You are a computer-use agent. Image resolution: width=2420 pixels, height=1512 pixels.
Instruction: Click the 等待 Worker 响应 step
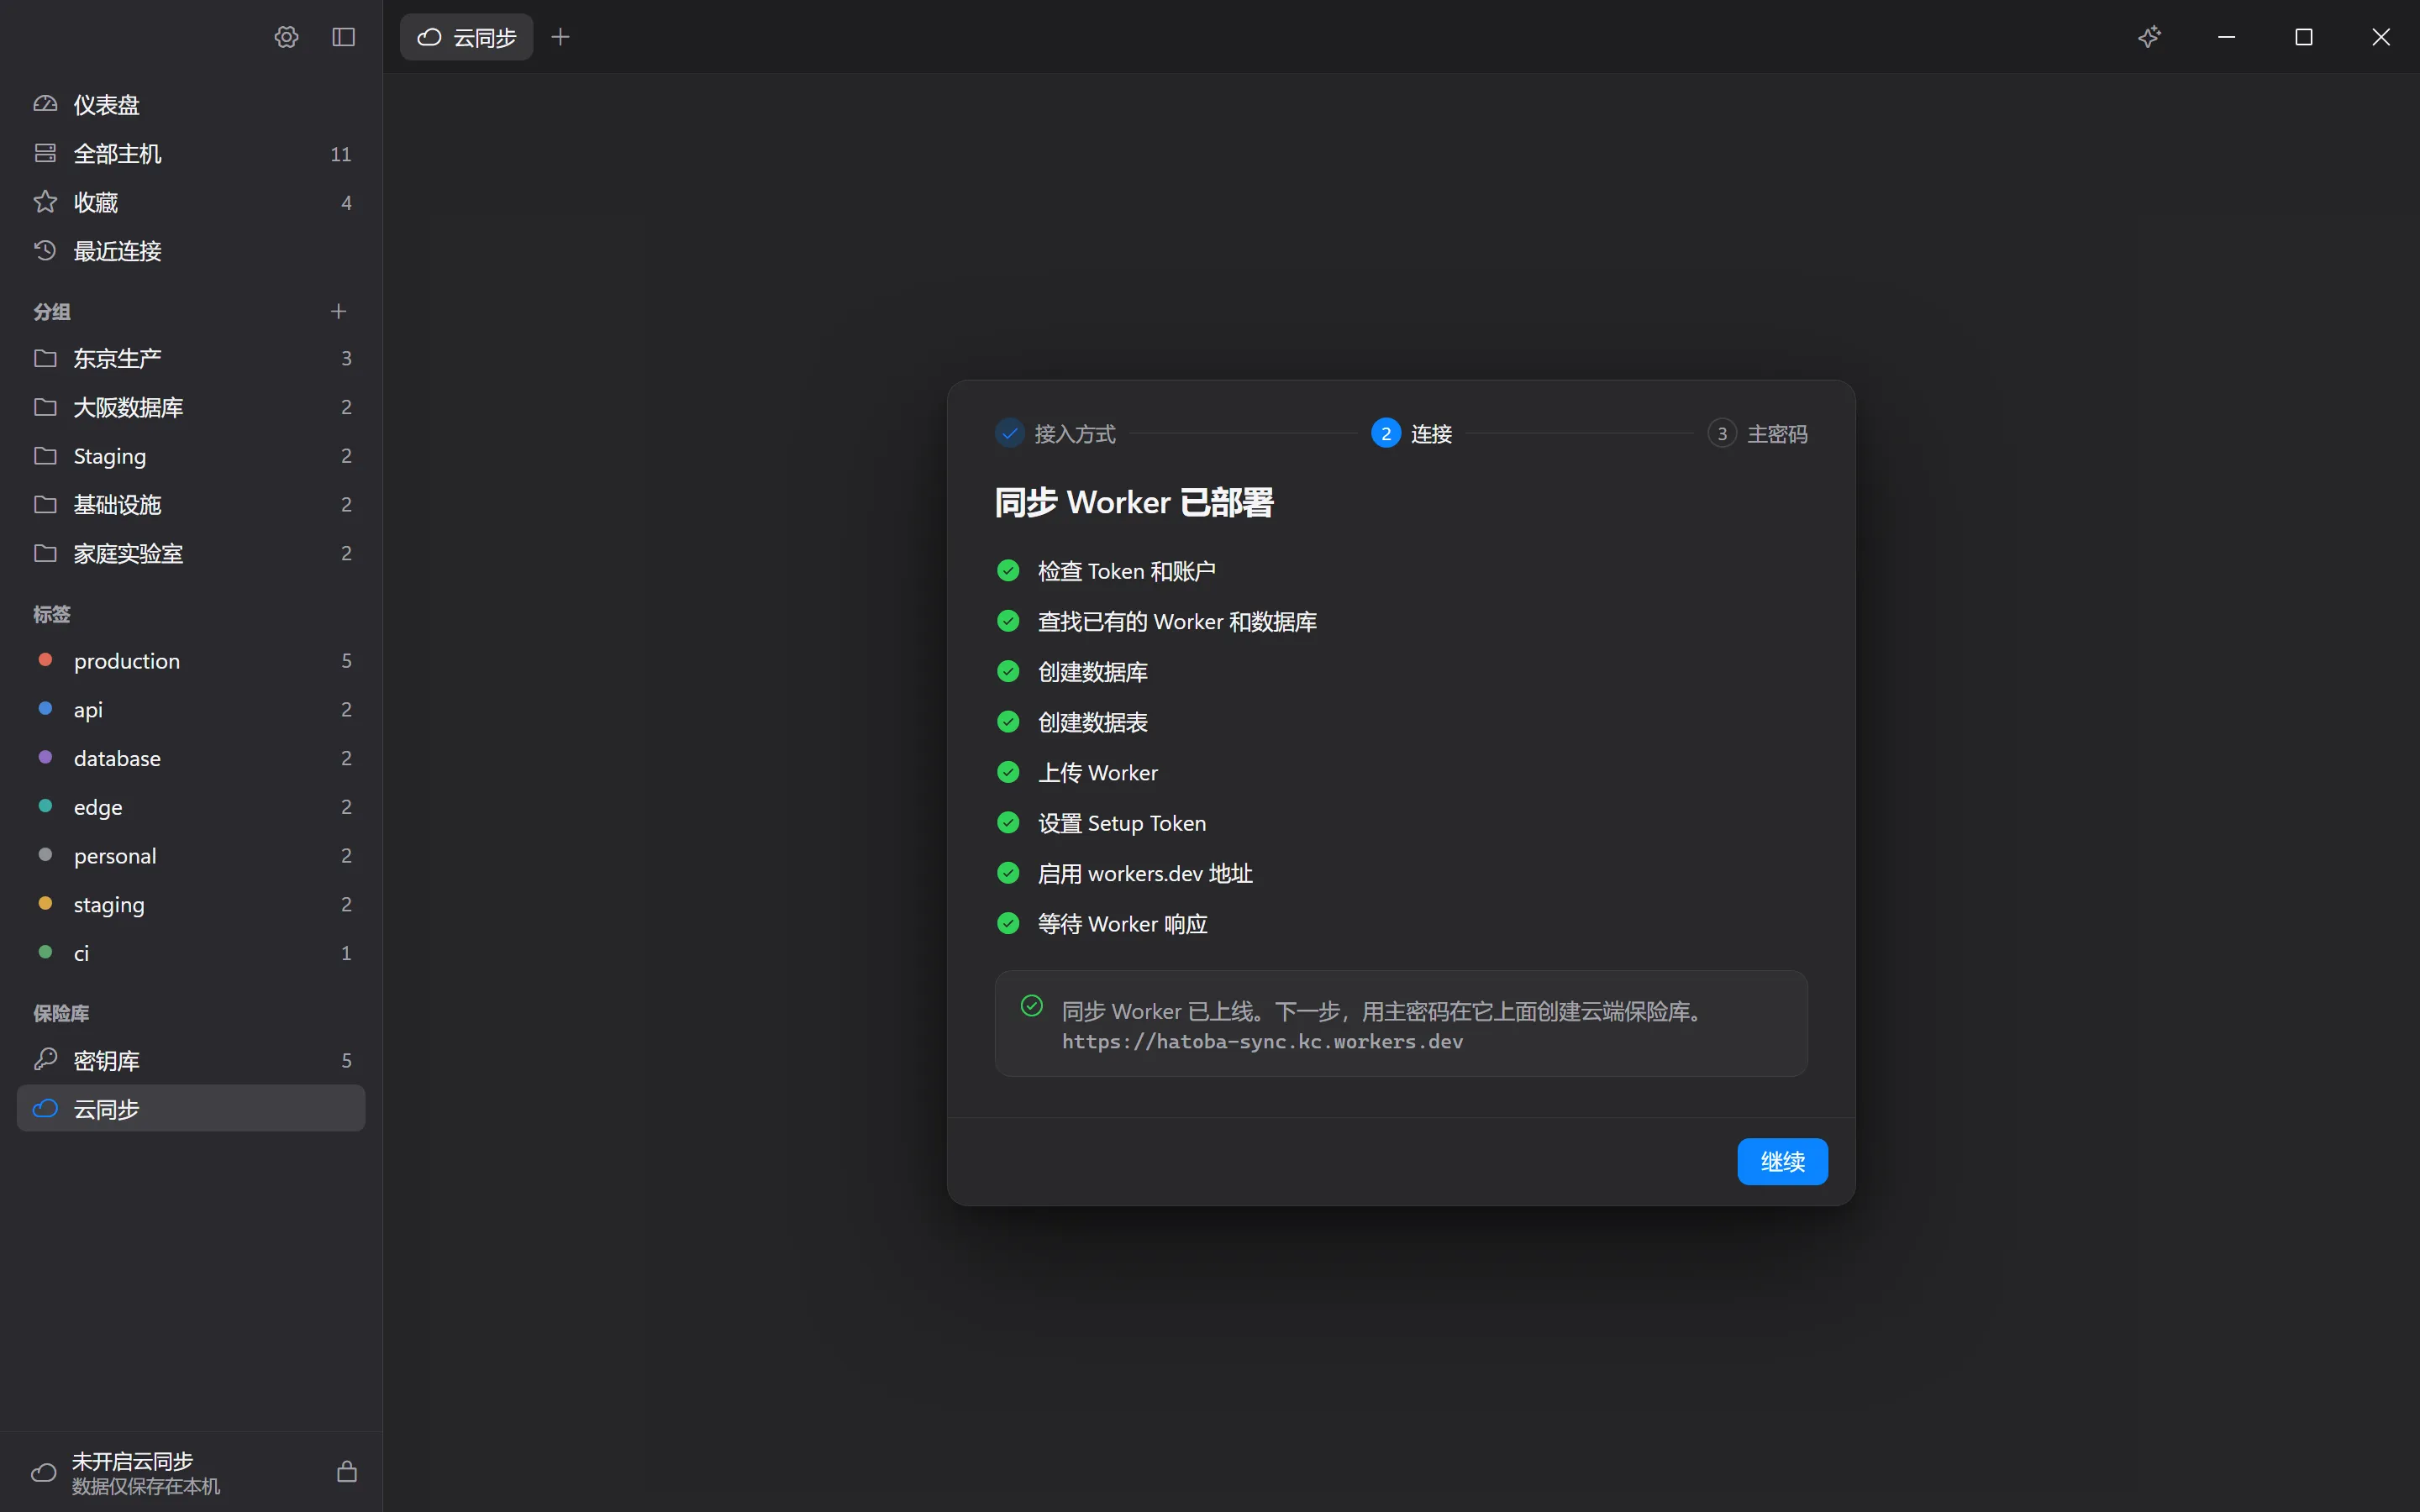pyautogui.click(x=1102, y=923)
